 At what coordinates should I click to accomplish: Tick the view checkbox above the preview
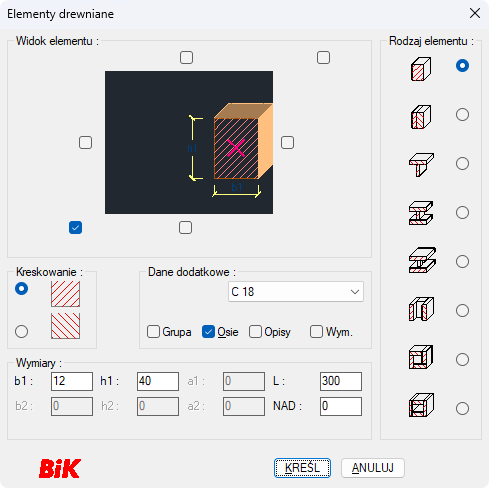pyautogui.click(x=186, y=57)
